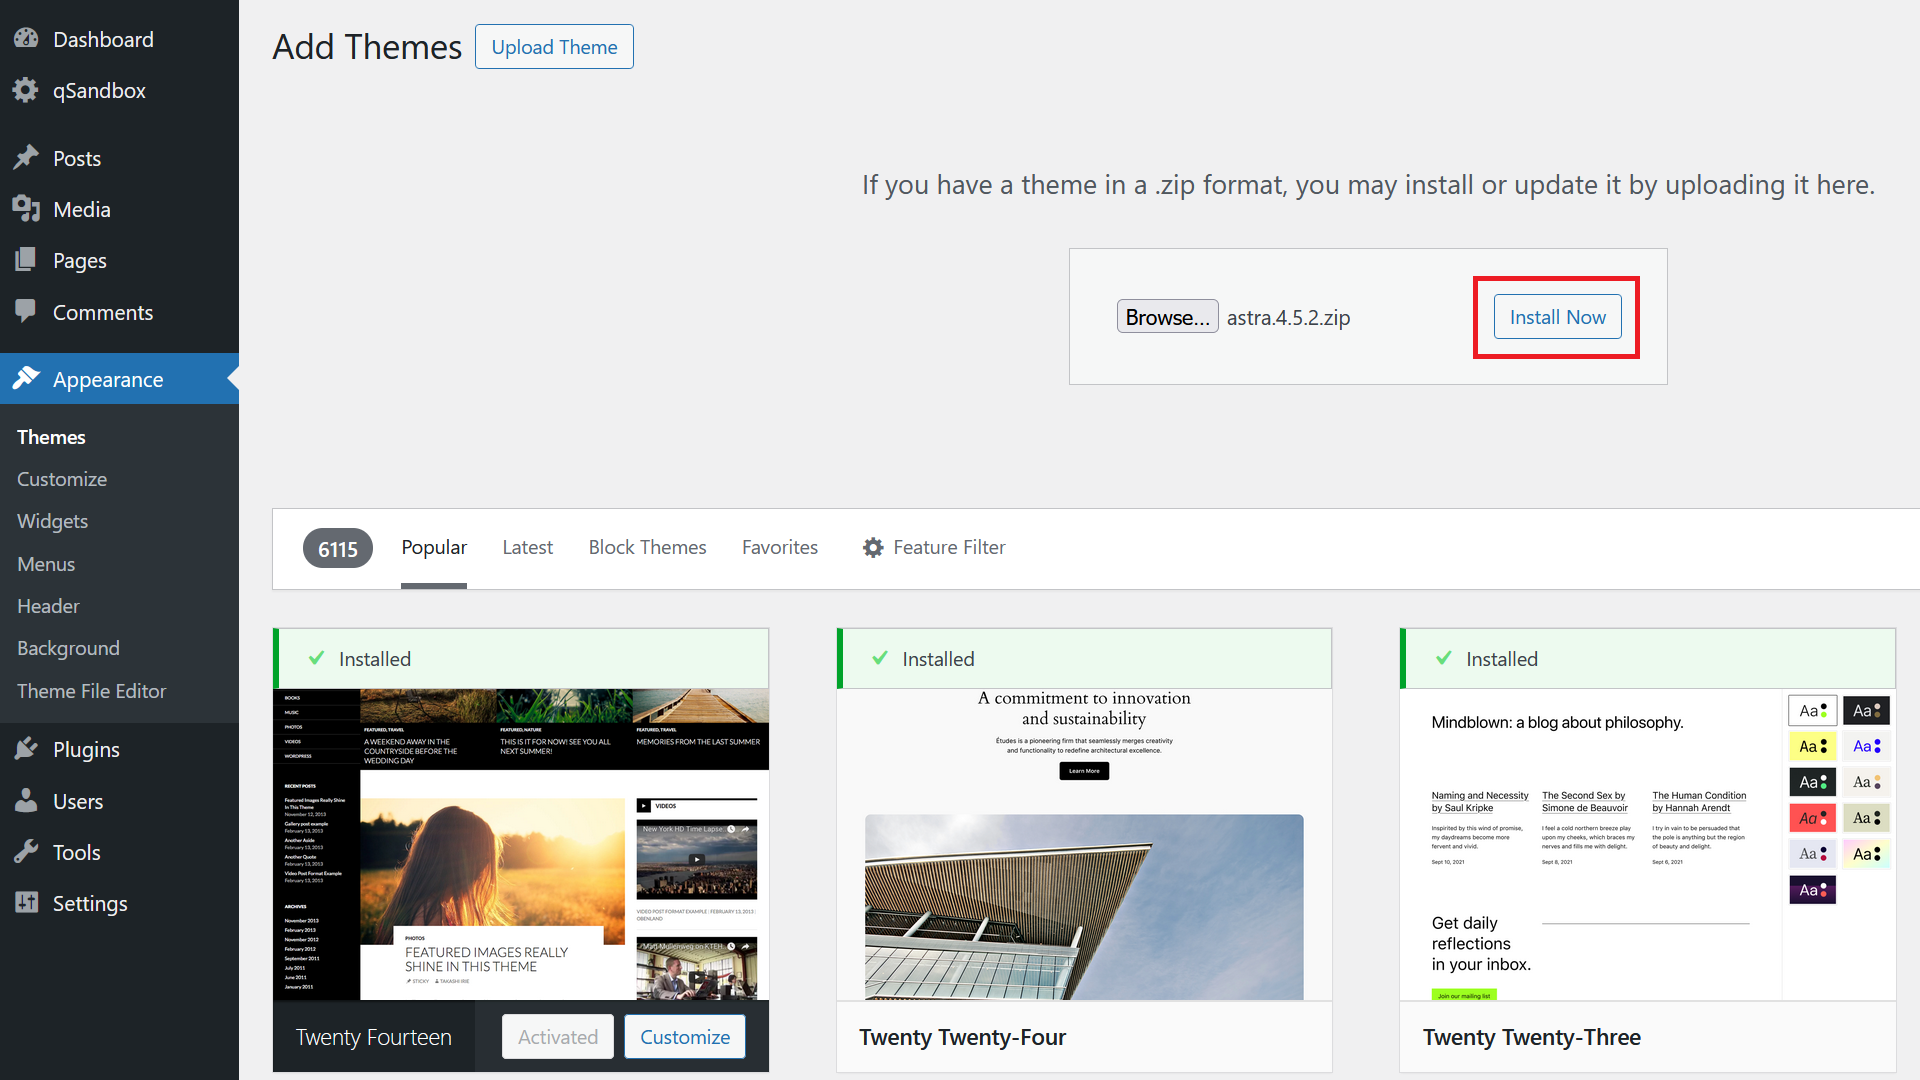Click Installed notice on Twenty Fourteen
The height and width of the screenshot is (1080, 1920).
point(521,659)
